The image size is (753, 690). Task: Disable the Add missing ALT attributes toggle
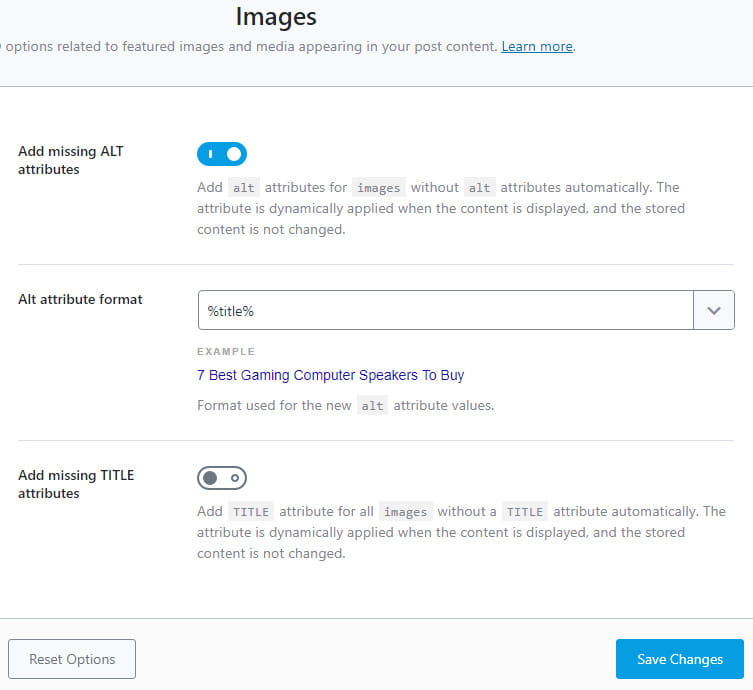point(222,154)
